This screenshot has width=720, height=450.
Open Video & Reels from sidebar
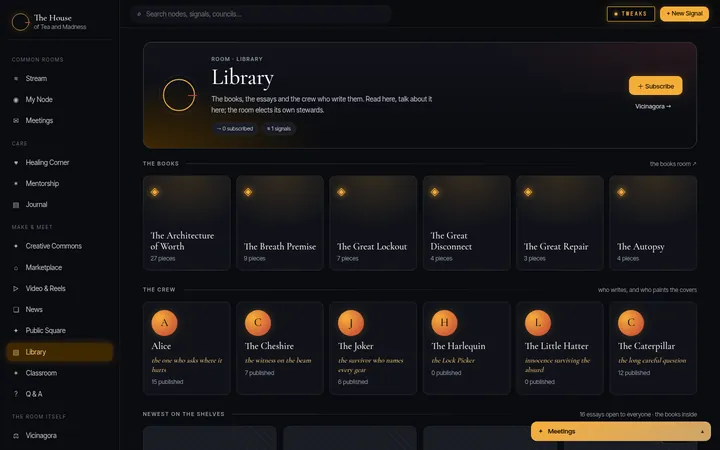[60, 288]
